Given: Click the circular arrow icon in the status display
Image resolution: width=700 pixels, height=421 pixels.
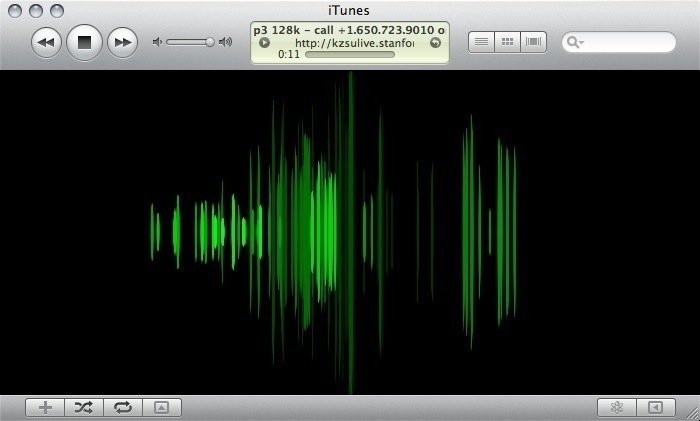Looking at the screenshot, I should [x=435, y=42].
